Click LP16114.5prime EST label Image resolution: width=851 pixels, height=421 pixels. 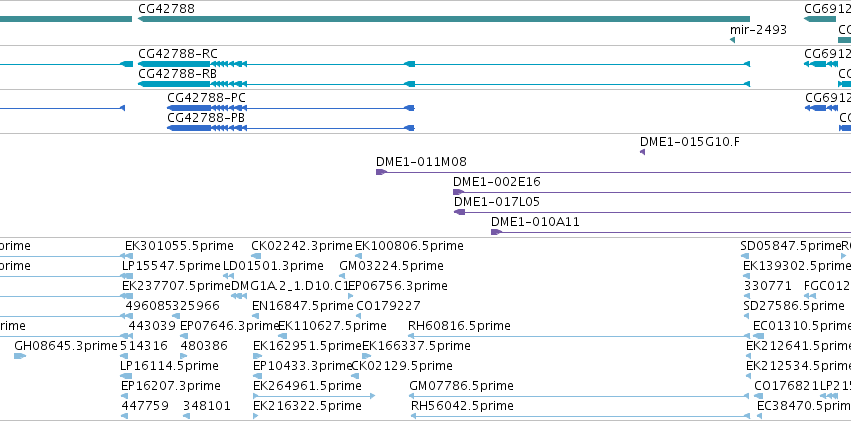pos(169,366)
